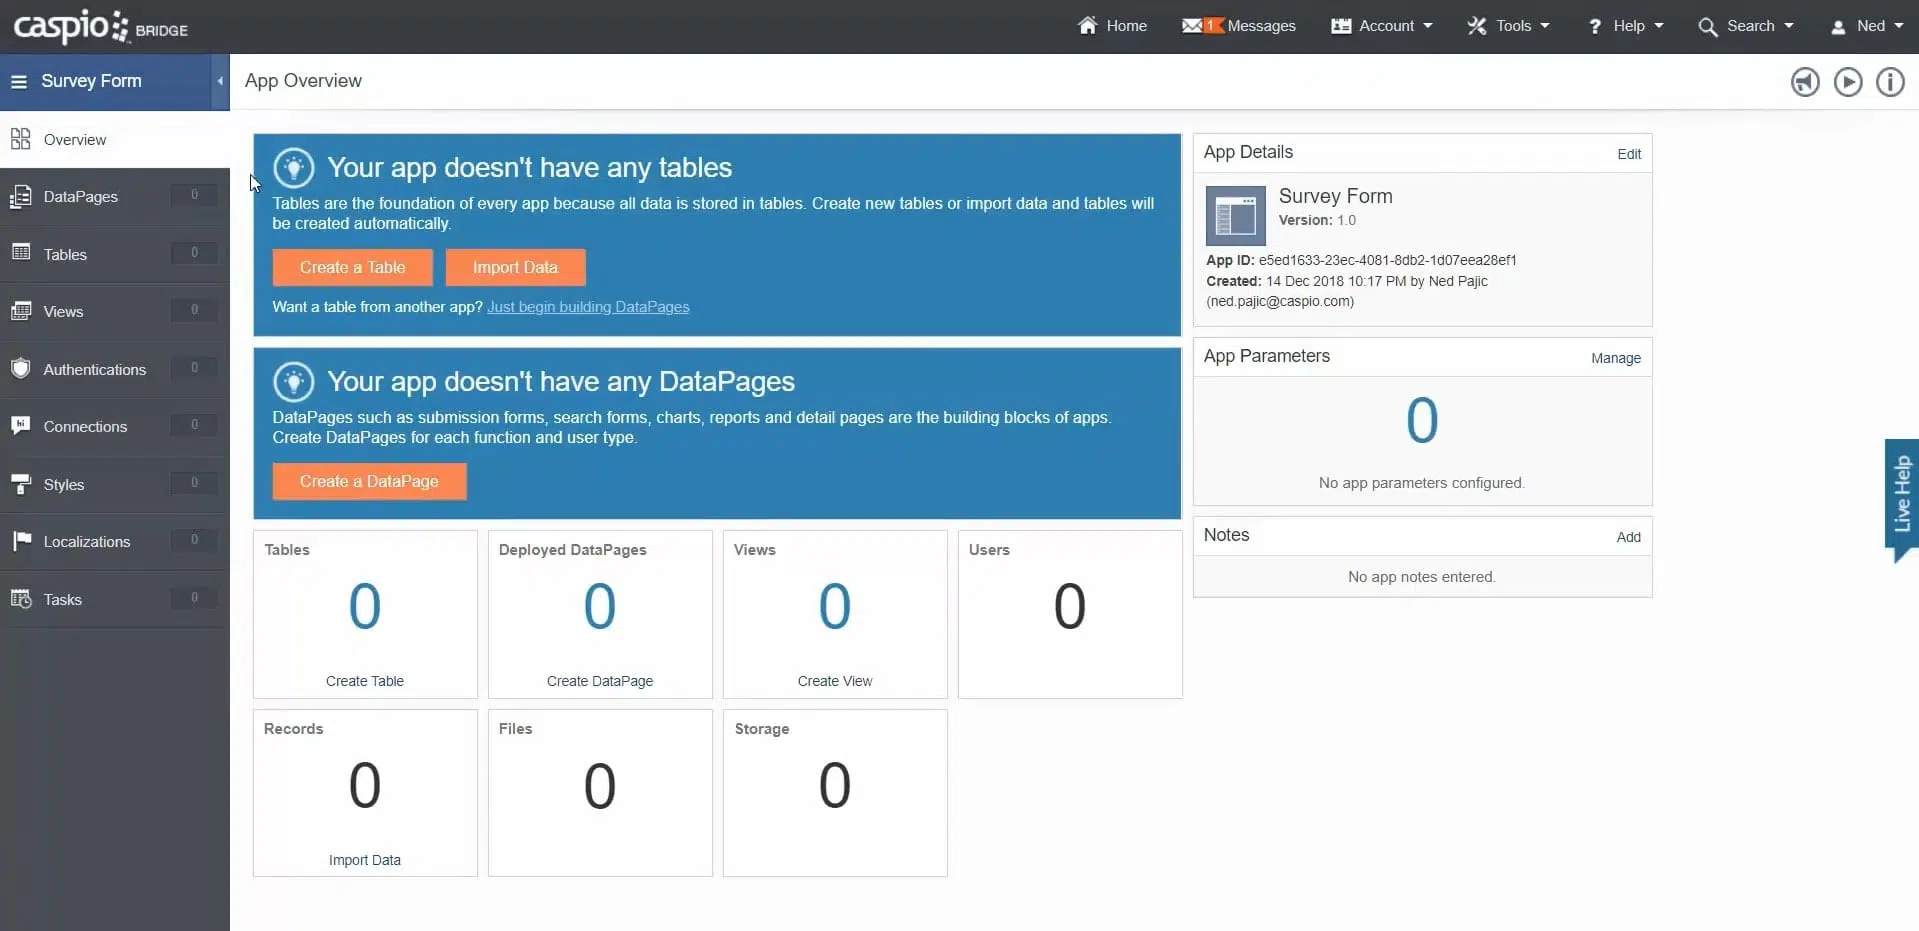1919x931 pixels.
Task: Click the Create a Table button
Action: pyautogui.click(x=352, y=268)
